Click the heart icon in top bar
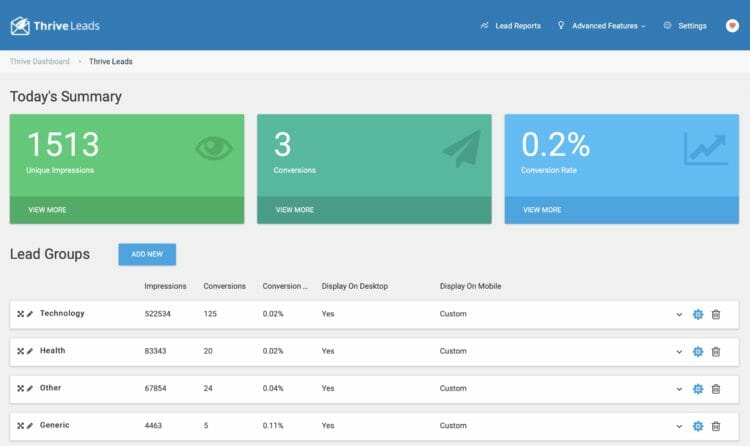This screenshot has height=446, width=750. pos(732,26)
